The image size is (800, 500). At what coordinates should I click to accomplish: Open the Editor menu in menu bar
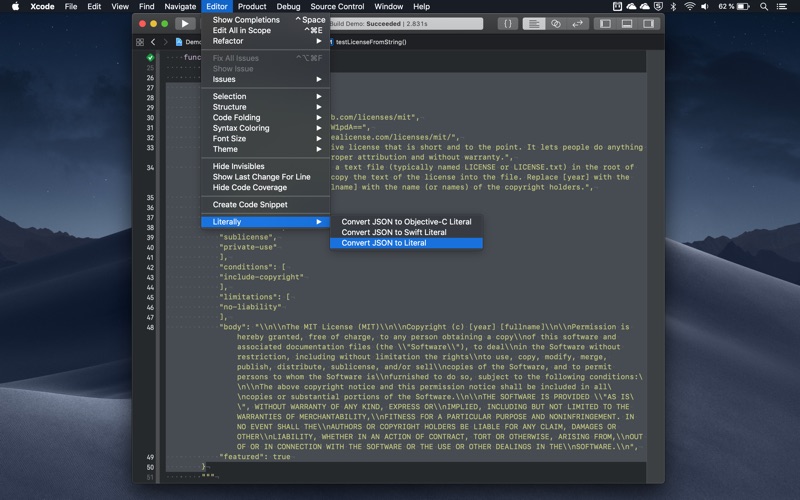click(217, 6)
